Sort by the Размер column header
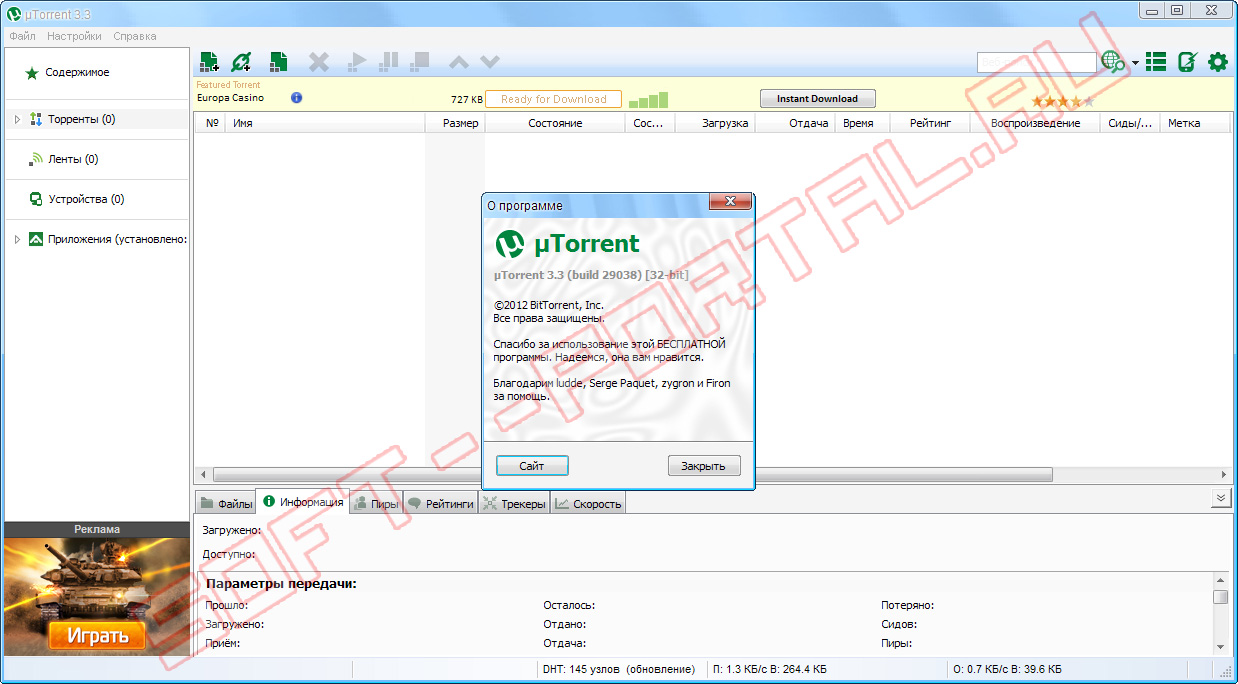Screen dimensions: 1238x684 pos(455,123)
